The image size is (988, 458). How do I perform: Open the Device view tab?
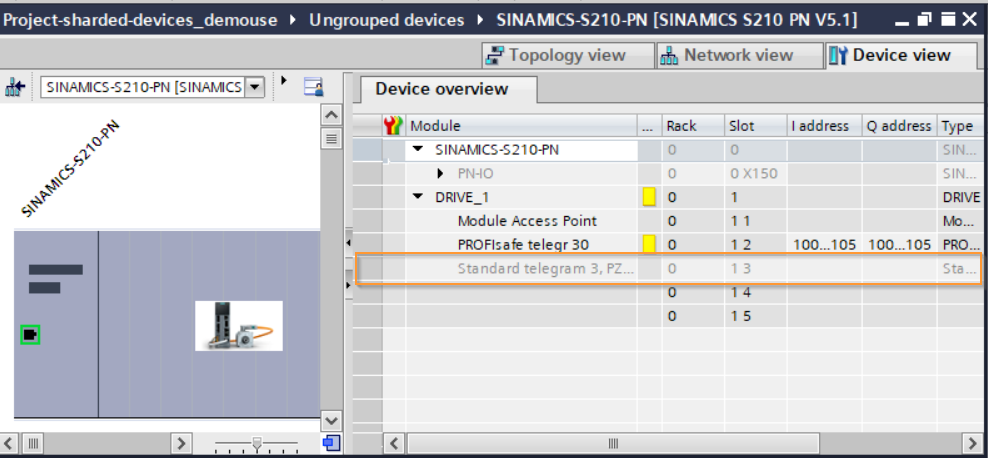[x=901, y=55]
